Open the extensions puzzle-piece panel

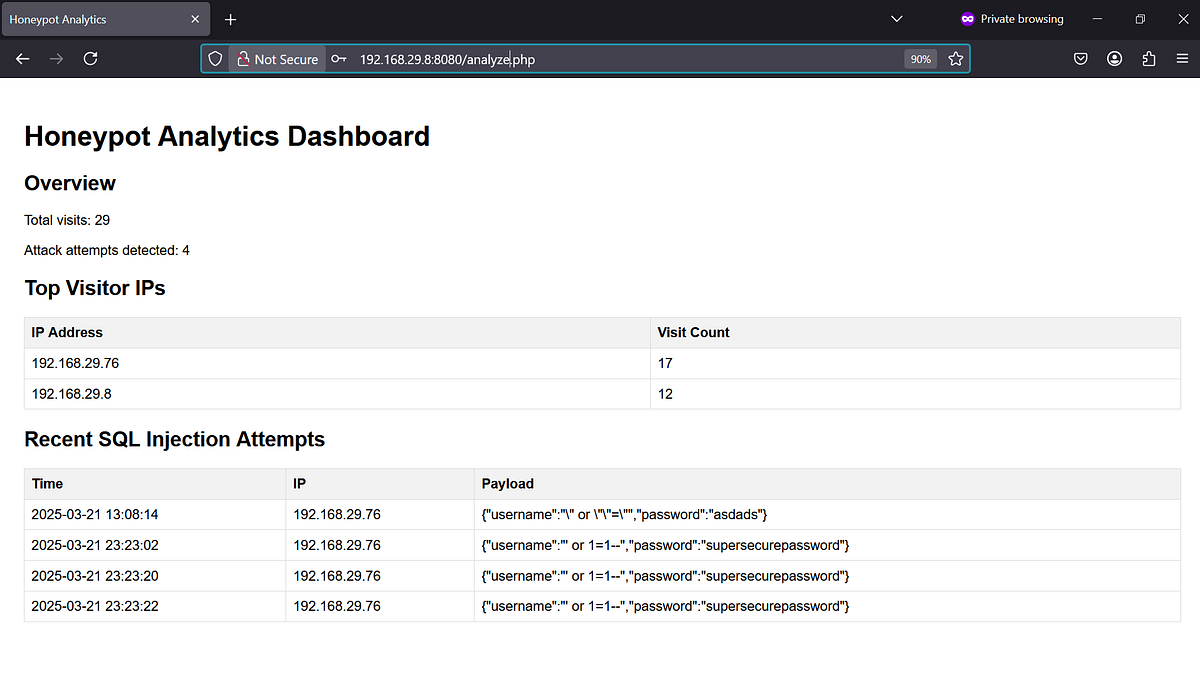tap(1149, 59)
